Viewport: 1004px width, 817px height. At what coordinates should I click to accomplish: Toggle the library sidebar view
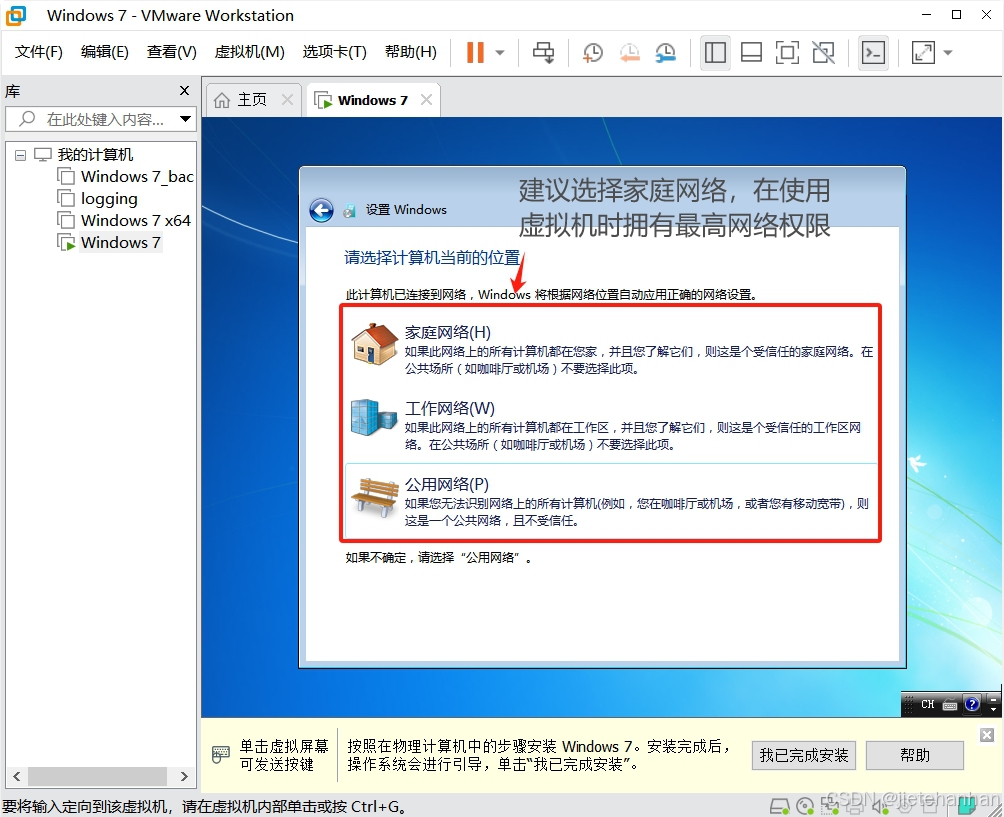tap(715, 53)
